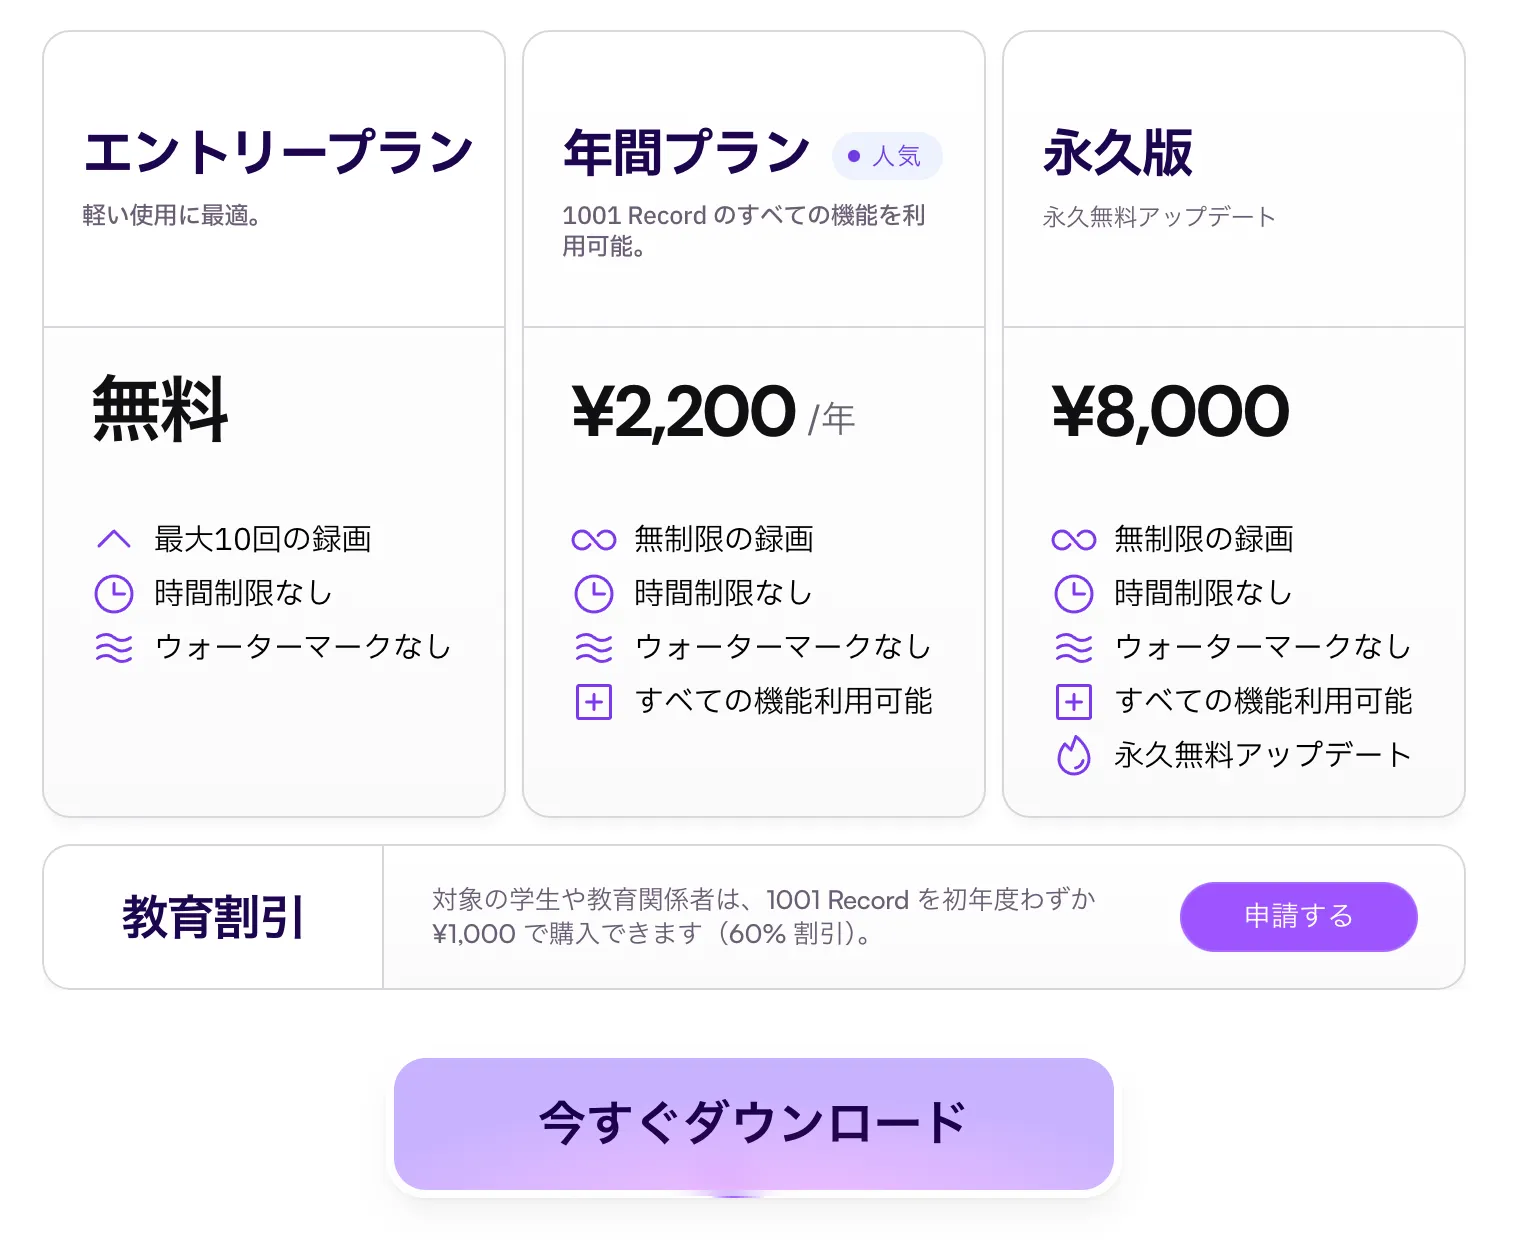Click the wave icon in the annual plan
The height and width of the screenshot is (1240, 1514).
click(x=594, y=647)
